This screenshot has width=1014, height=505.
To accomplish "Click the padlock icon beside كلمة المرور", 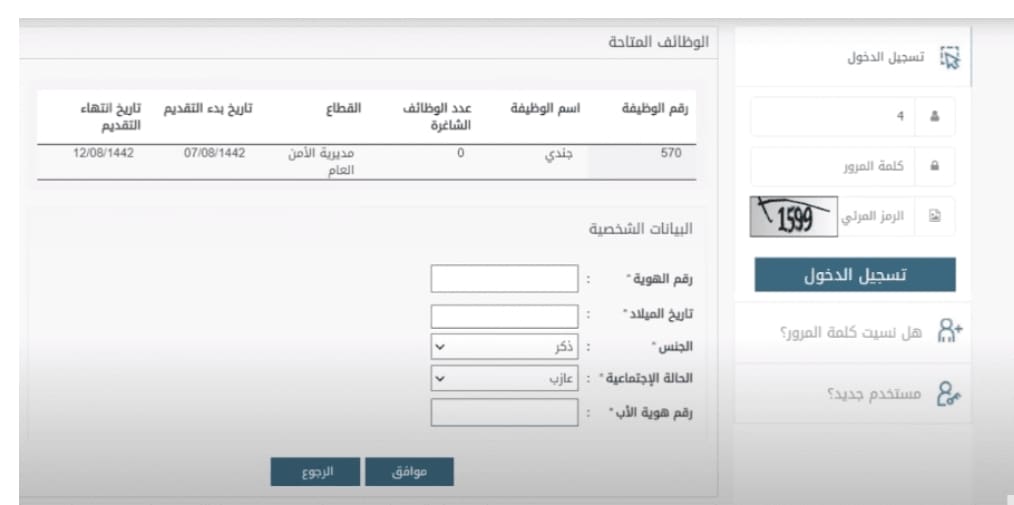I will coord(934,166).
